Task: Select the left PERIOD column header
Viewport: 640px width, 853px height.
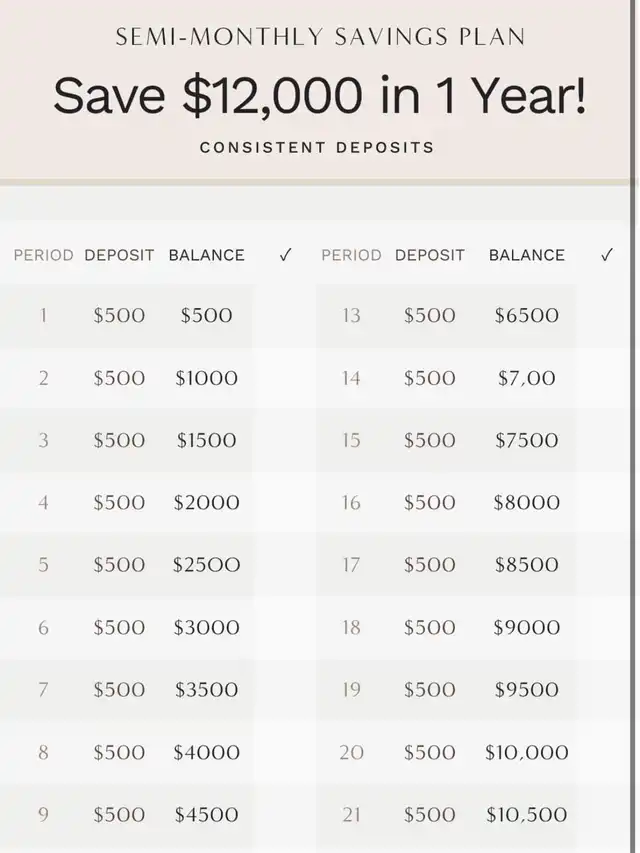Action: point(44,255)
